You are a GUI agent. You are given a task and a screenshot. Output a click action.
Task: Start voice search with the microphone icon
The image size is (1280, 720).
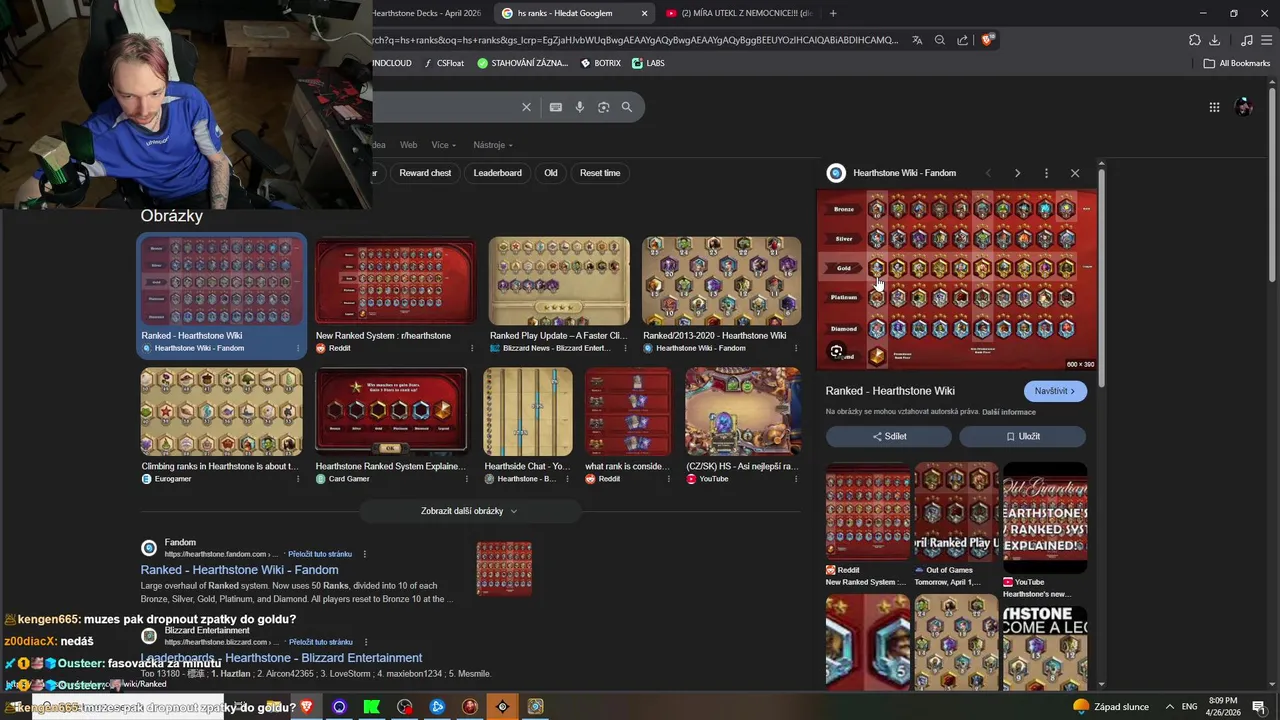(x=580, y=107)
